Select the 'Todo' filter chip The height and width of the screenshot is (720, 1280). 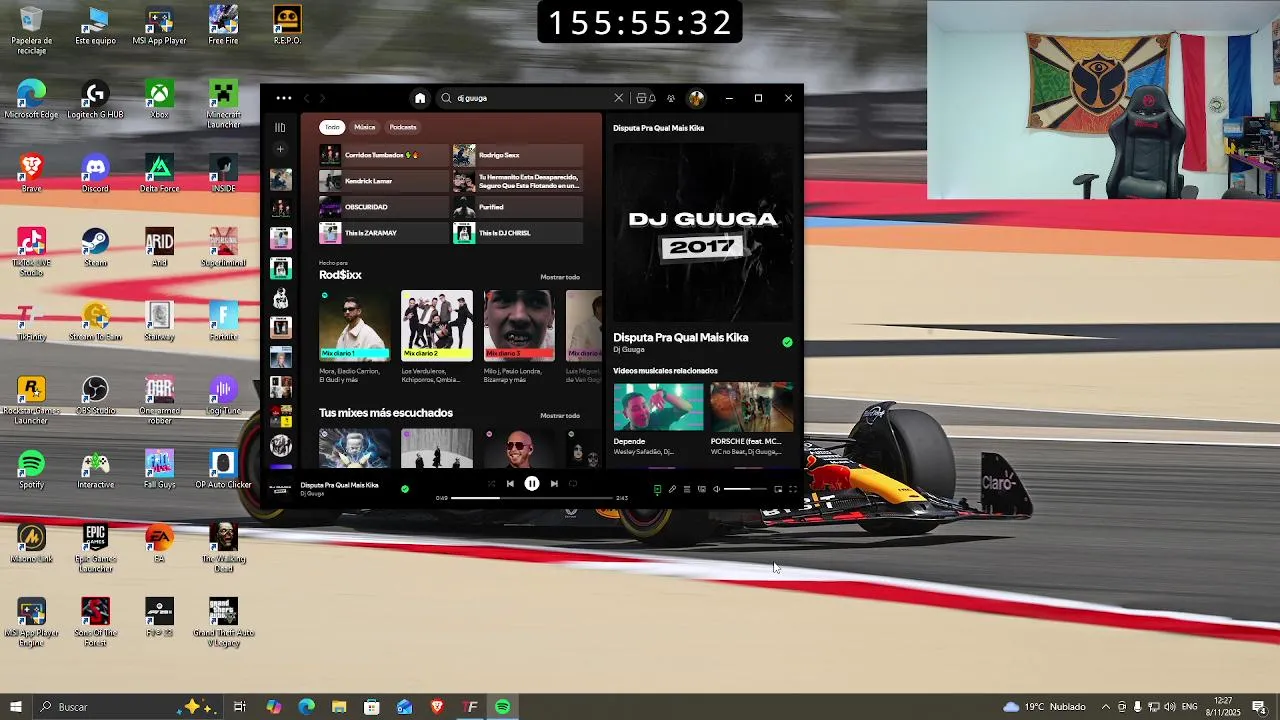point(332,127)
